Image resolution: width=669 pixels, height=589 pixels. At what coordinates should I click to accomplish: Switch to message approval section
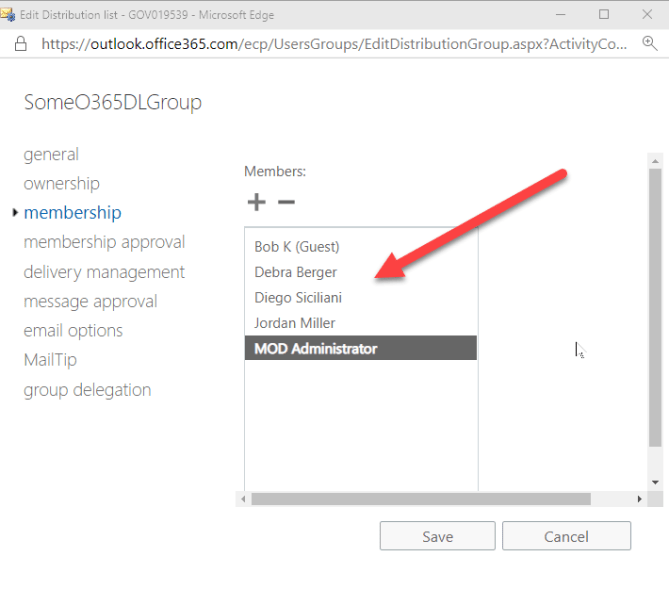[91, 301]
